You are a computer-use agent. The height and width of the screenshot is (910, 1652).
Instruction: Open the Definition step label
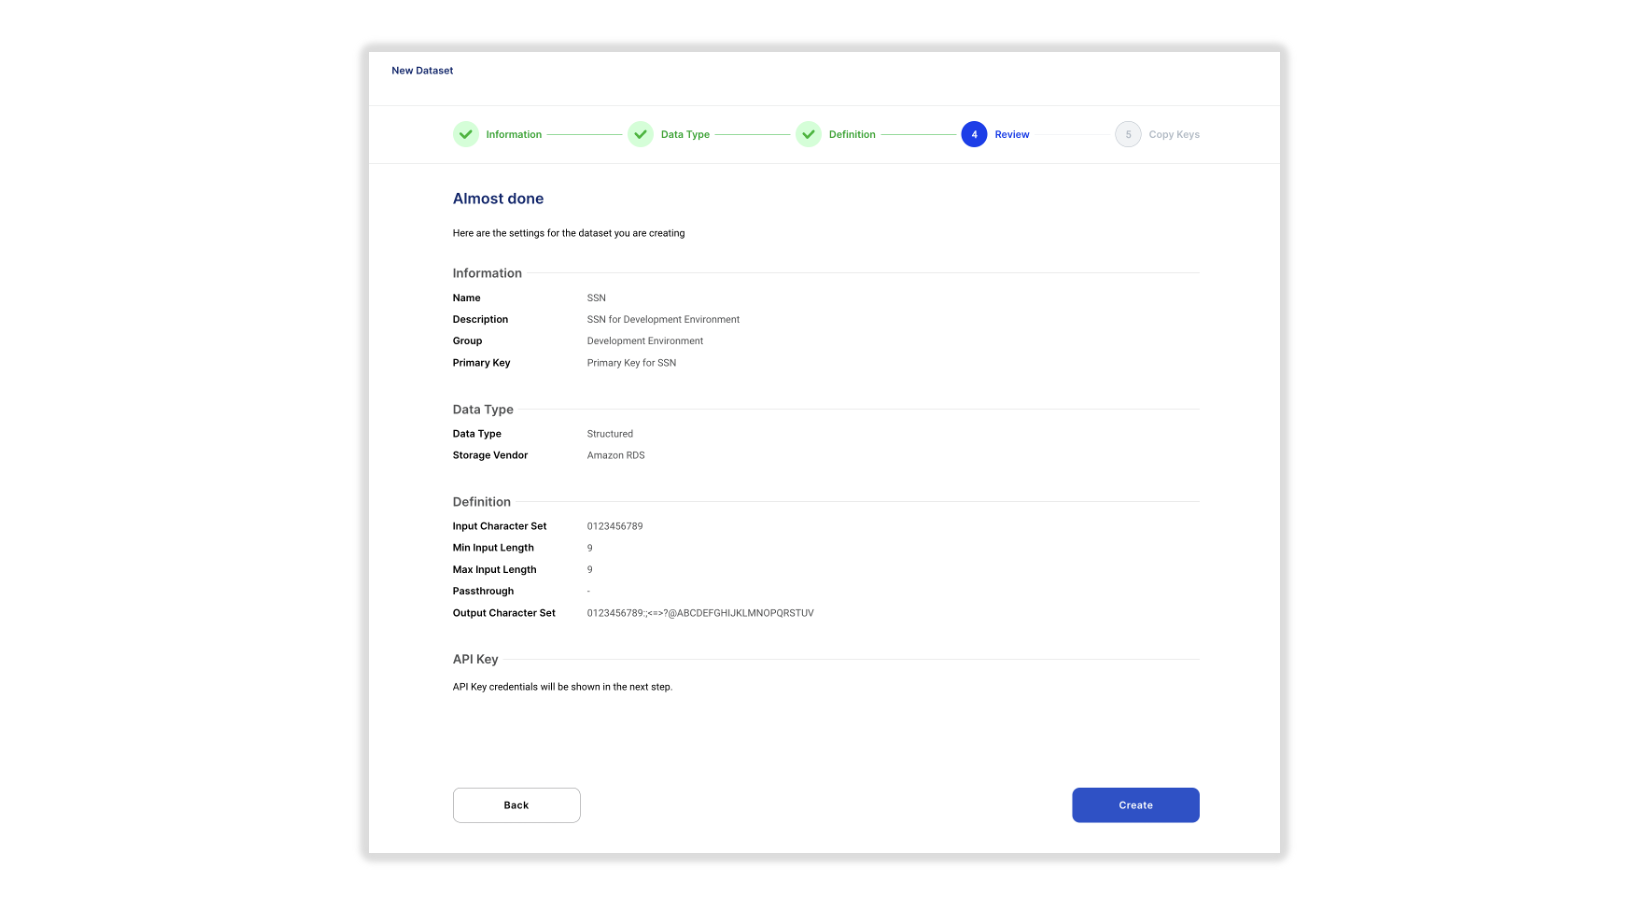(852, 134)
